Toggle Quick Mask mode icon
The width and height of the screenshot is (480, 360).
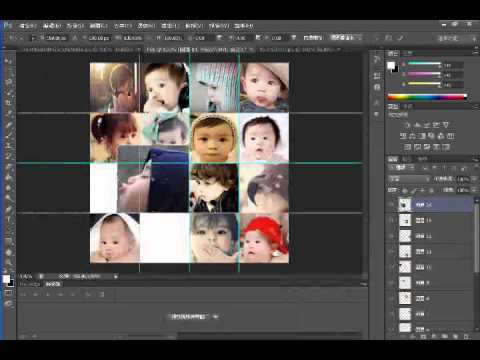(x=9, y=293)
